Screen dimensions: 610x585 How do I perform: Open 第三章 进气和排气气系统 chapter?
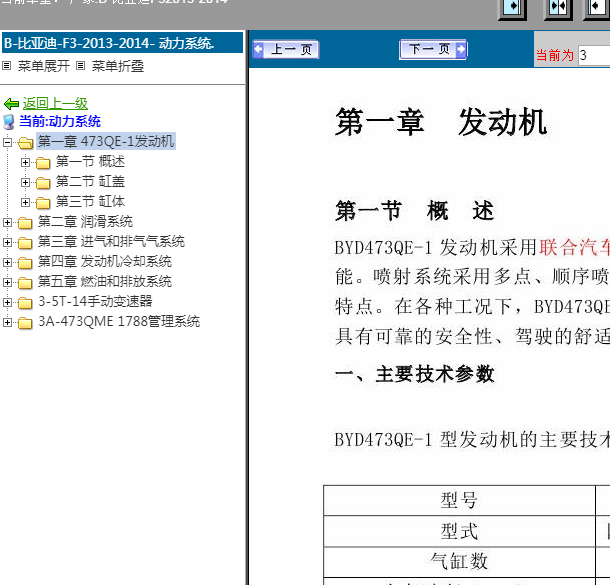pos(111,242)
